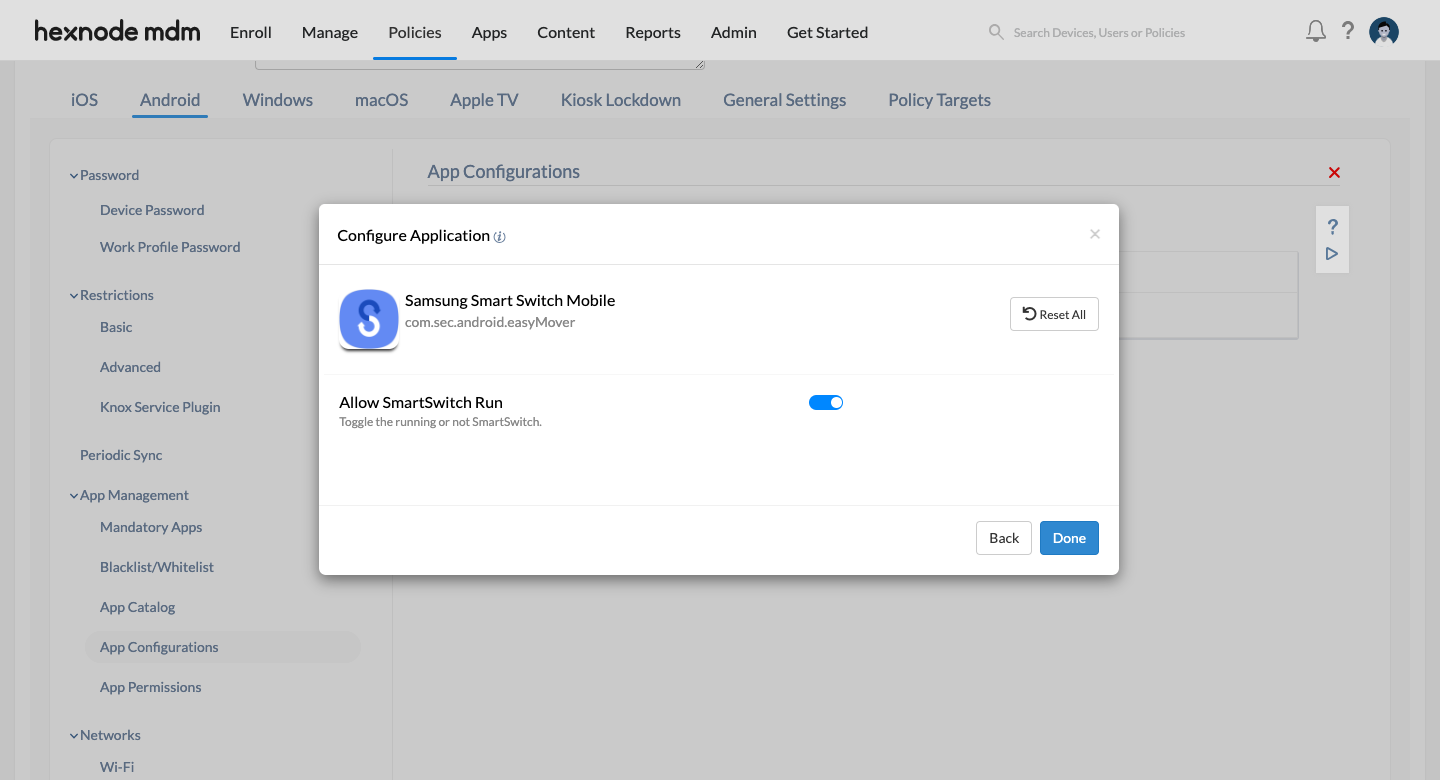Viewport: 1440px width, 780px height.
Task: Click the Samsung Smart Switch app icon
Action: [x=369, y=320]
